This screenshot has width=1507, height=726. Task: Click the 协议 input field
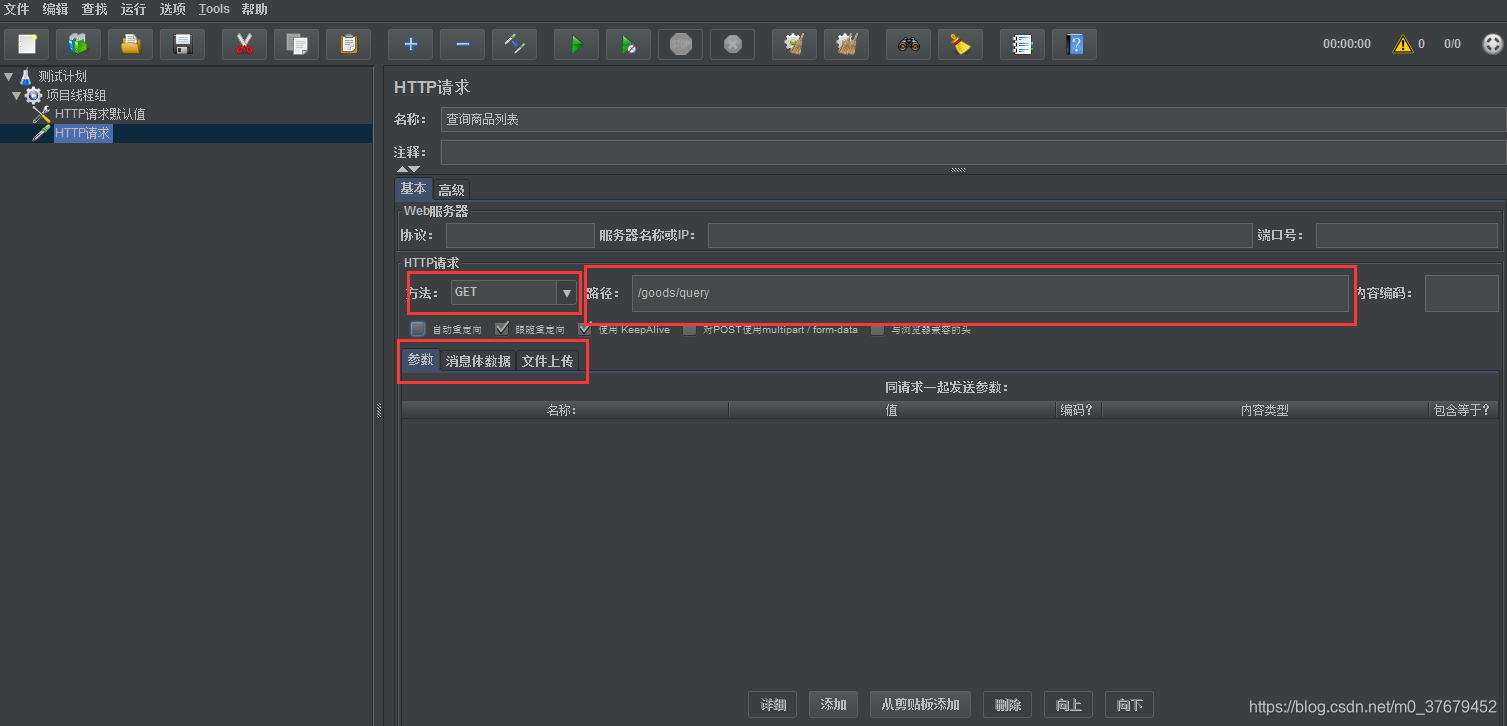(520, 235)
